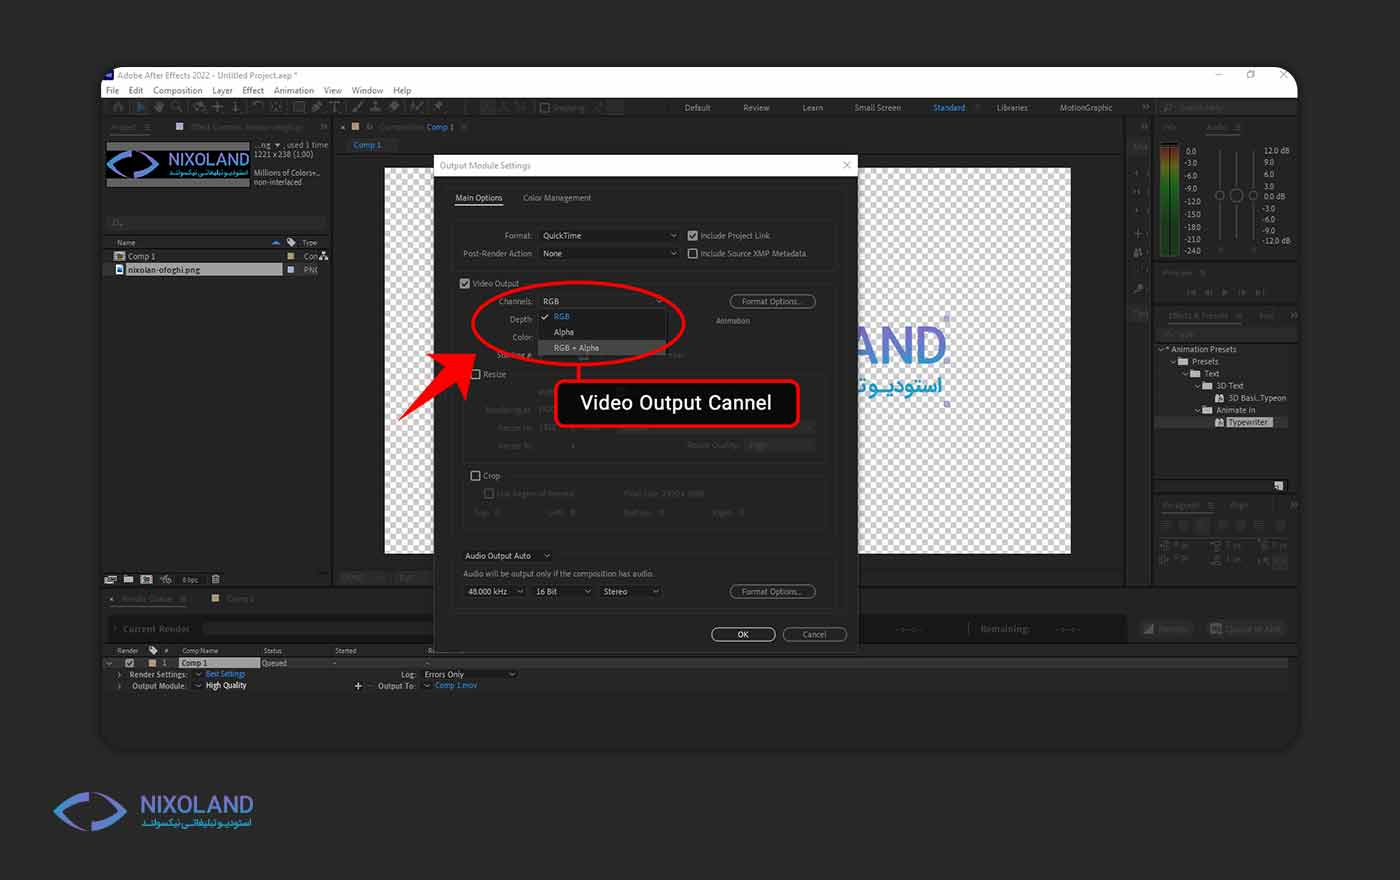Go to the Home screen icon

point(118,107)
